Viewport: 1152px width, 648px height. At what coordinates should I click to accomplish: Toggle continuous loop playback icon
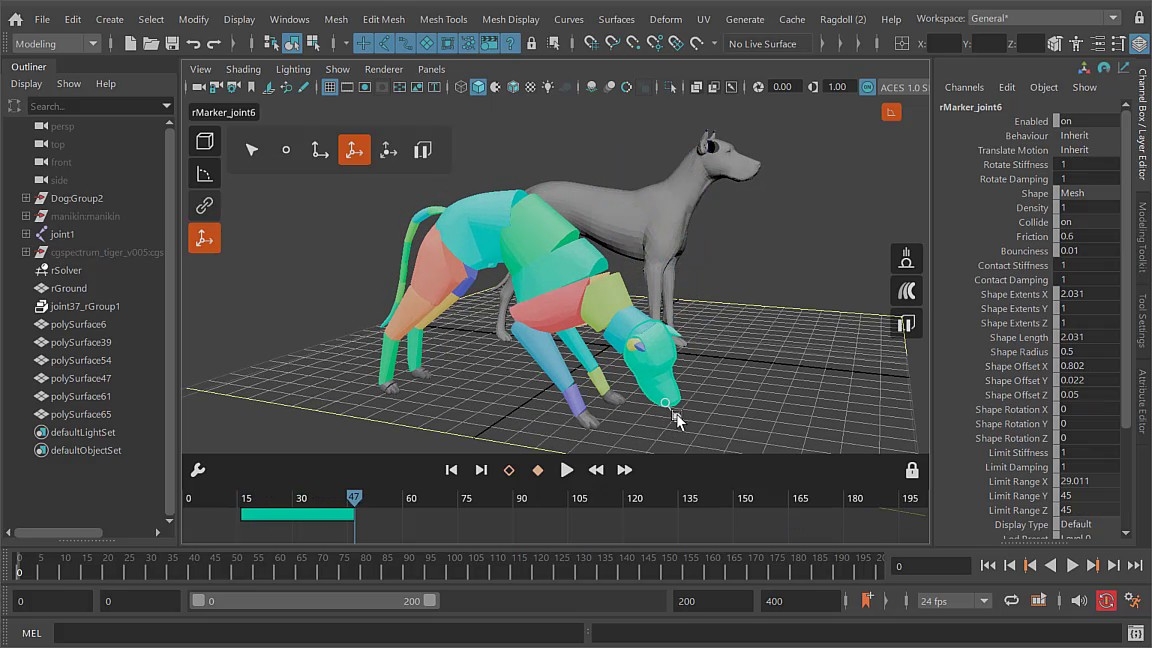[1011, 601]
